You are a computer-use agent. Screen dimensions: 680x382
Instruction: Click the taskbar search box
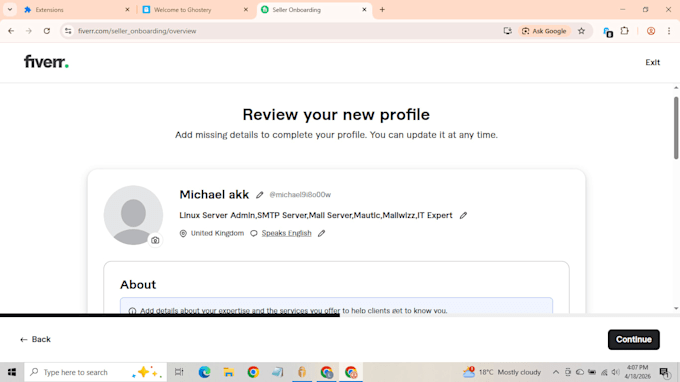(95, 372)
